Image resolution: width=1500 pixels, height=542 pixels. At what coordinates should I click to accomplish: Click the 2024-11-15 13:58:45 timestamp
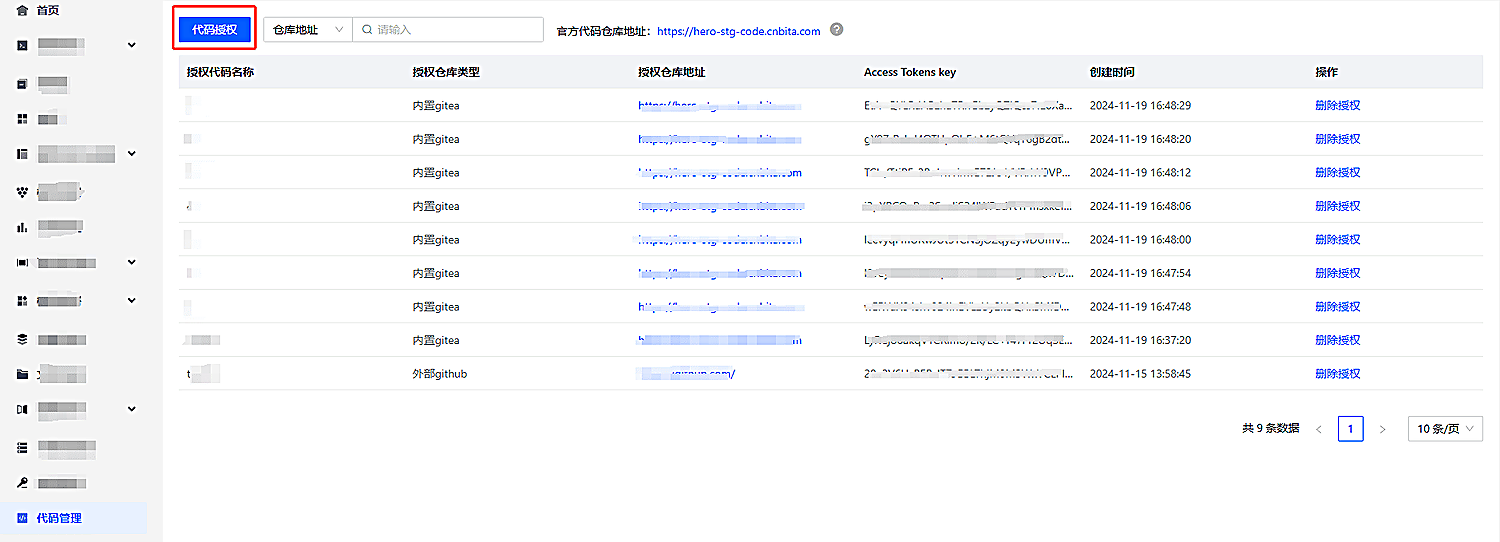click(x=1140, y=374)
